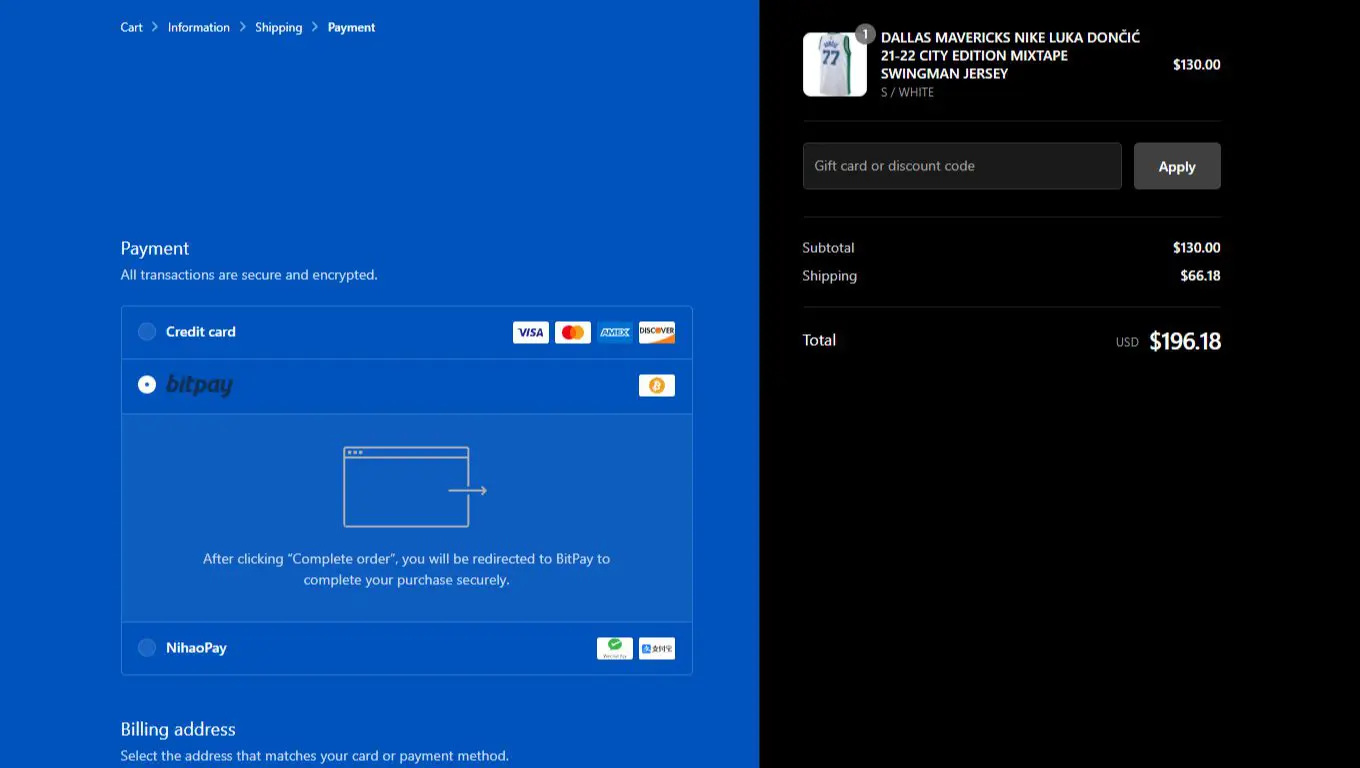Click the item quantity badge on jersey

coord(865,34)
